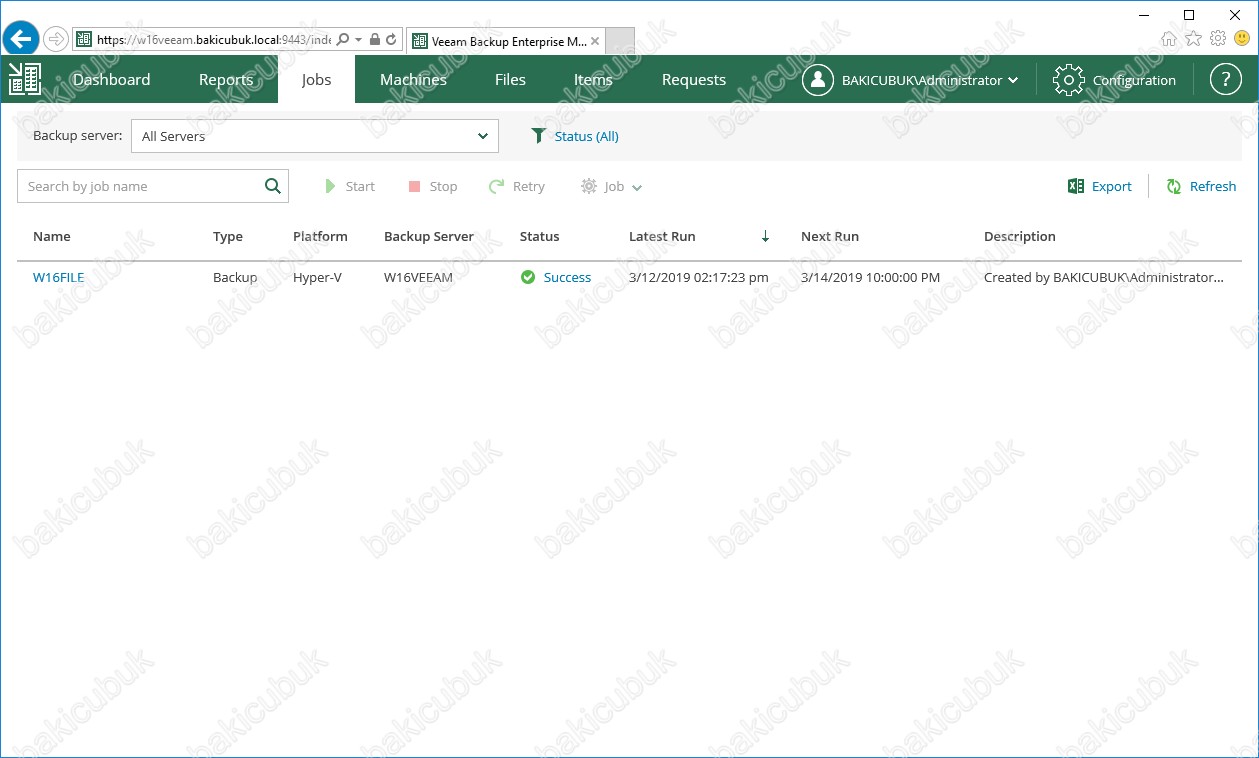Sort by Next Run column header
Image resolution: width=1259 pixels, height=758 pixels.
tap(830, 237)
